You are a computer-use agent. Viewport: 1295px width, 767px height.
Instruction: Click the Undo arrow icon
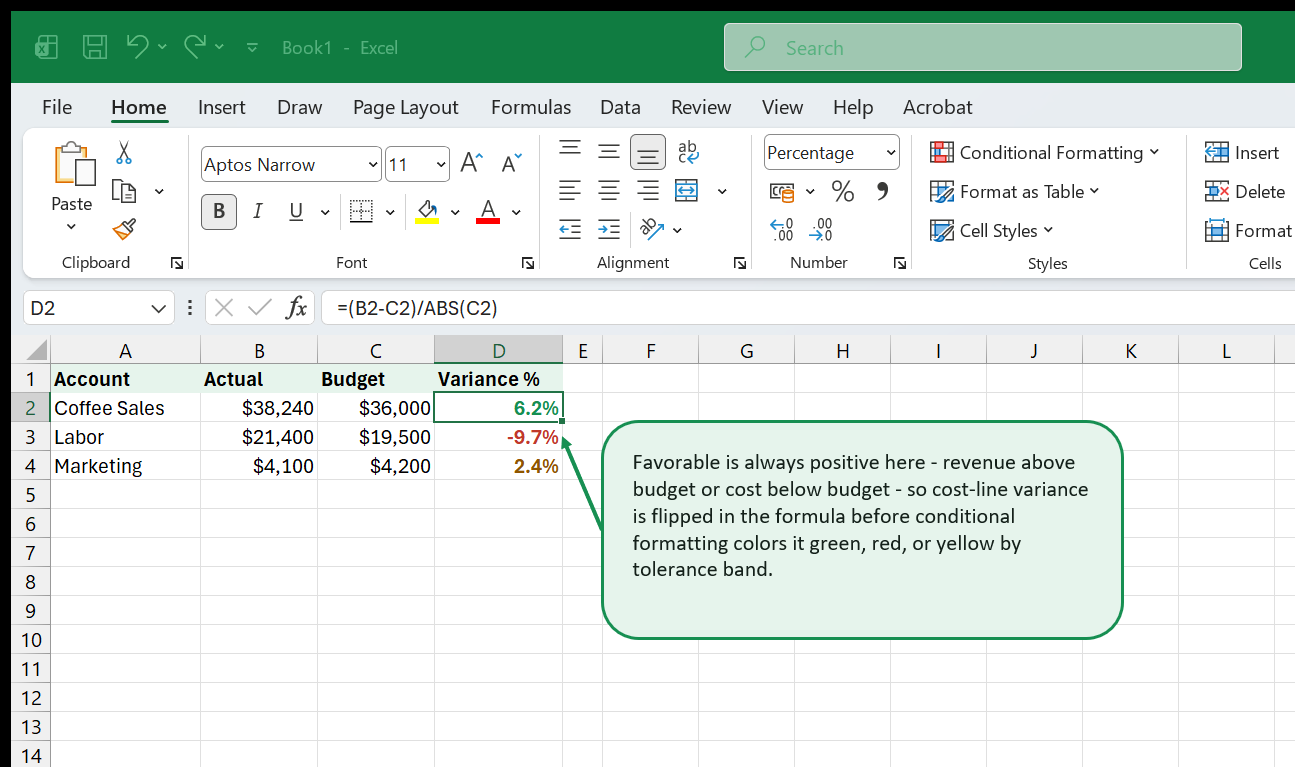[137, 46]
